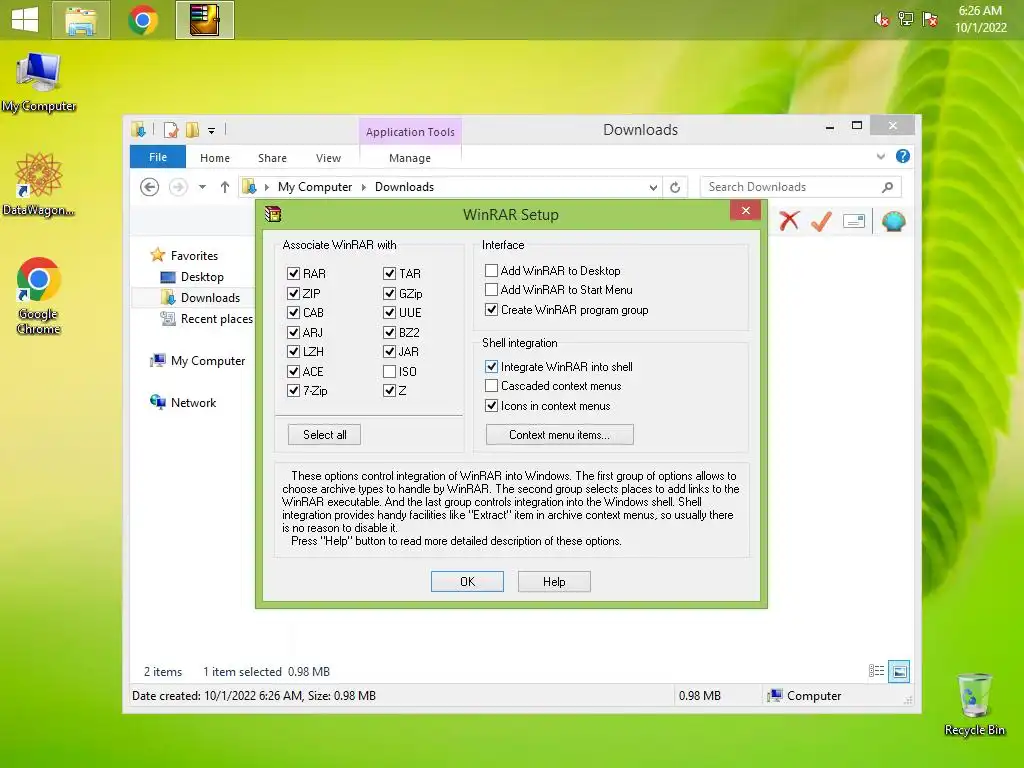Open the Action Center flag tray icon
Image resolution: width=1024 pixels, height=768 pixels.
pyautogui.click(x=930, y=19)
